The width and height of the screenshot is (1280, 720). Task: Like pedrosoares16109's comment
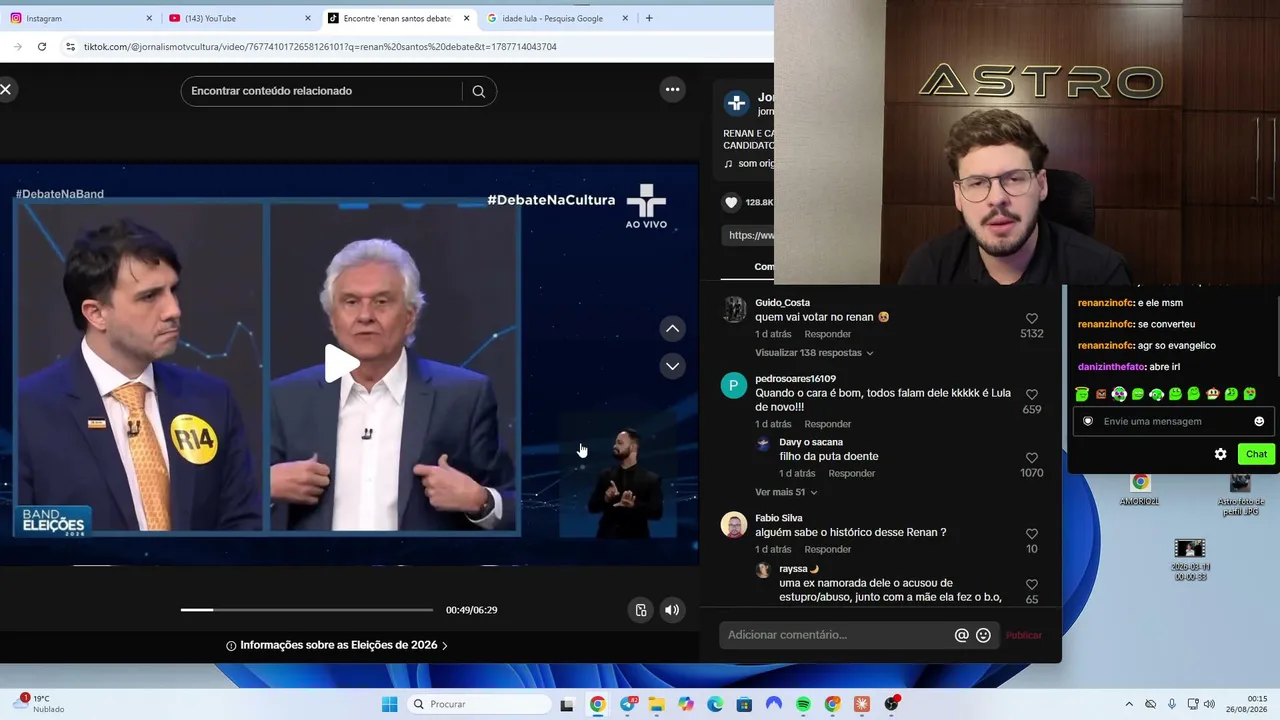(1032, 394)
